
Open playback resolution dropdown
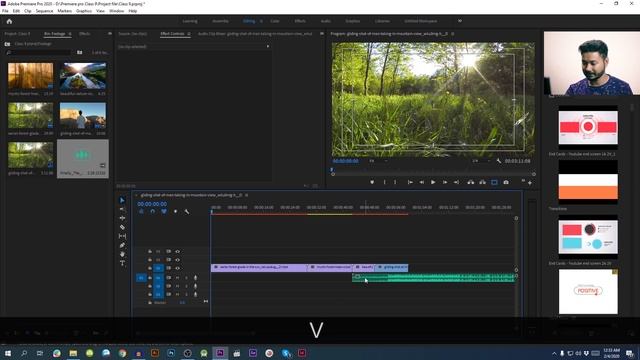pyautogui.click(x=481, y=161)
